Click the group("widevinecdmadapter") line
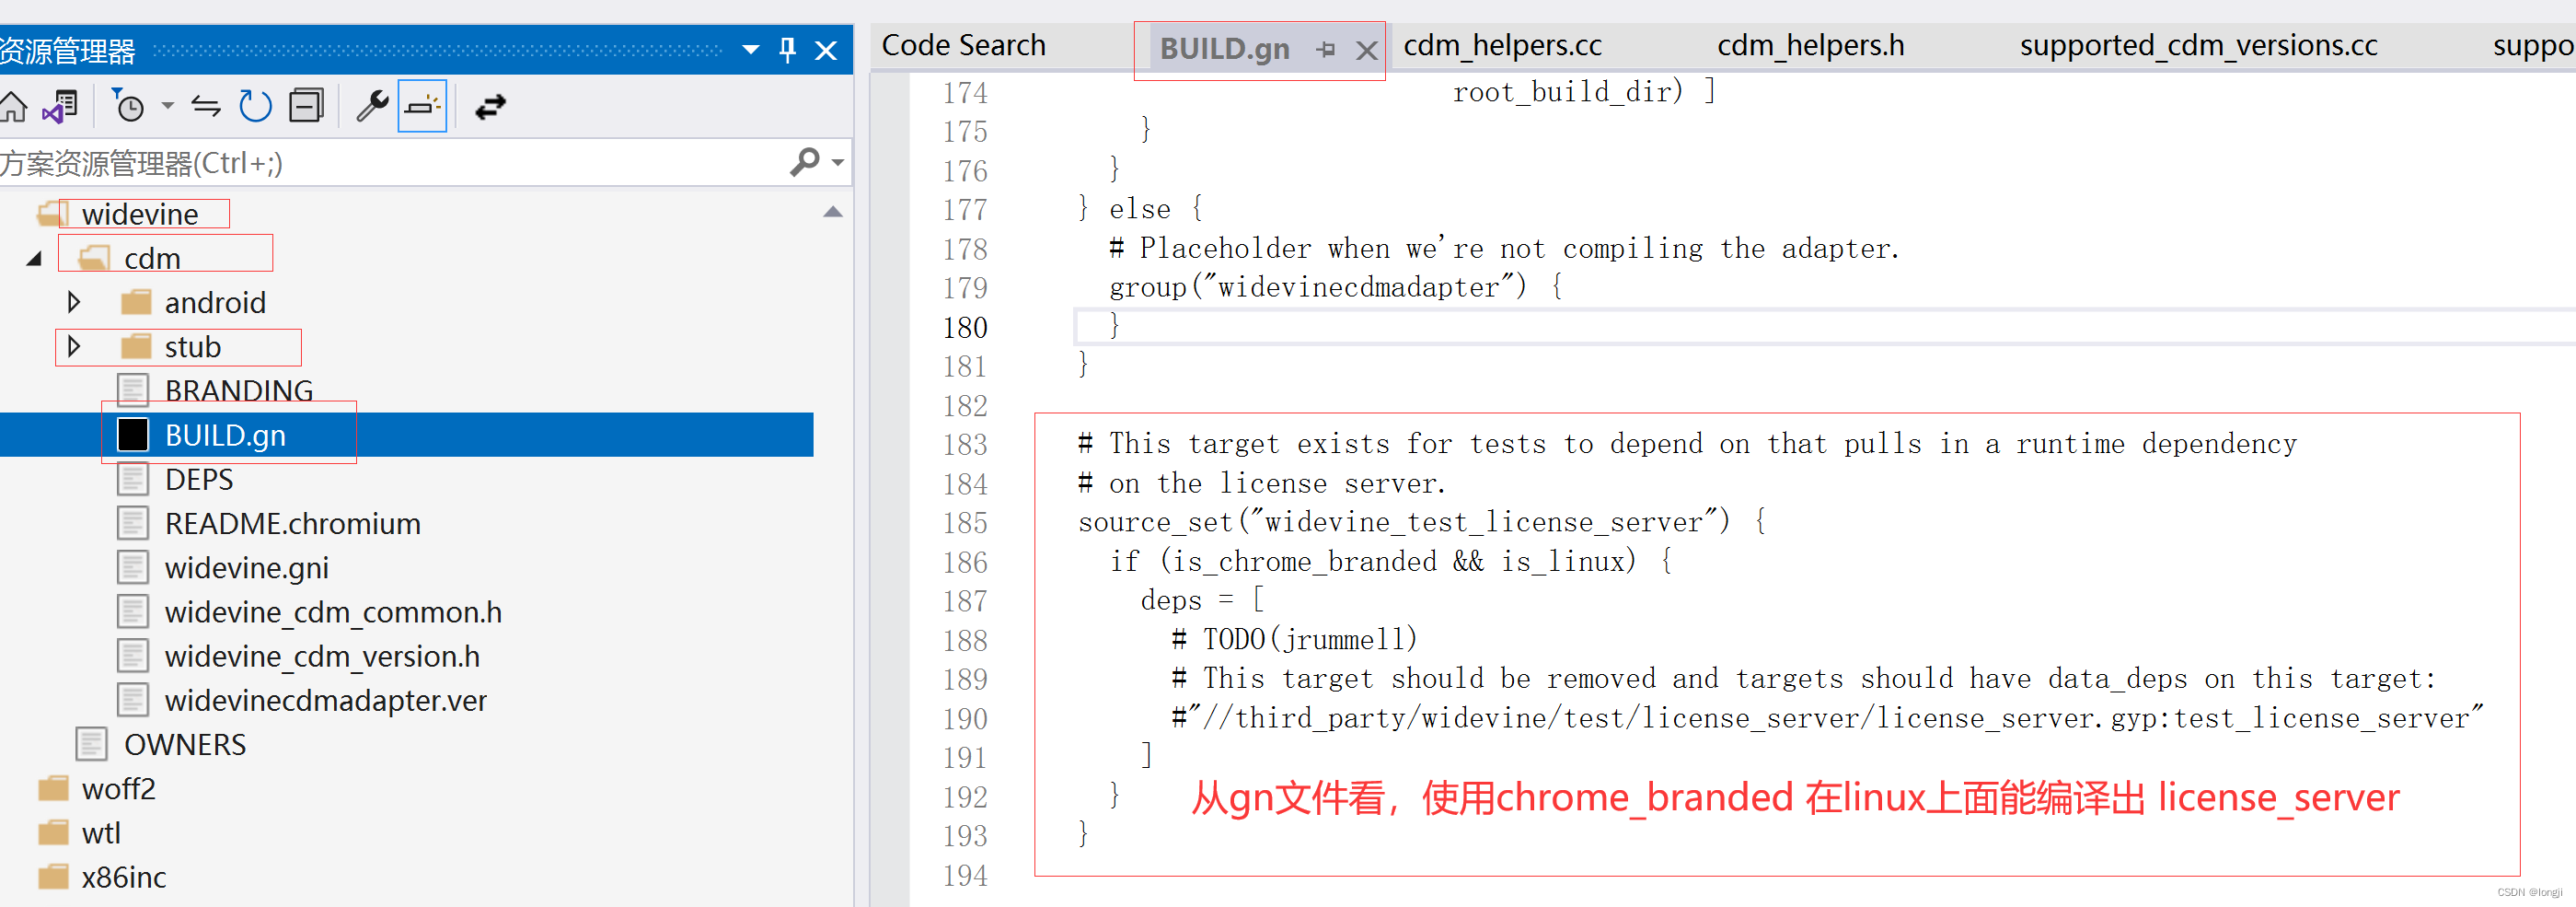2576x907 pixels. click(1335, 288)
